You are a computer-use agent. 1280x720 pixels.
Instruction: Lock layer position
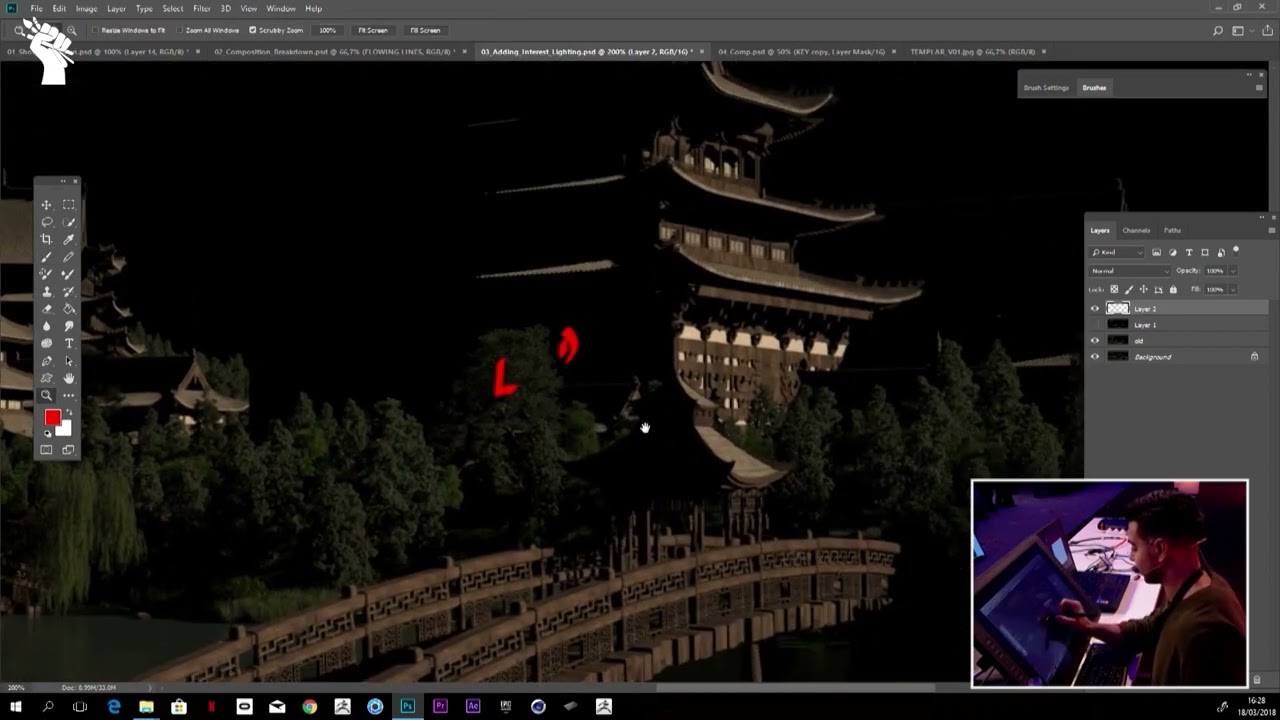tap(1144, 289)
